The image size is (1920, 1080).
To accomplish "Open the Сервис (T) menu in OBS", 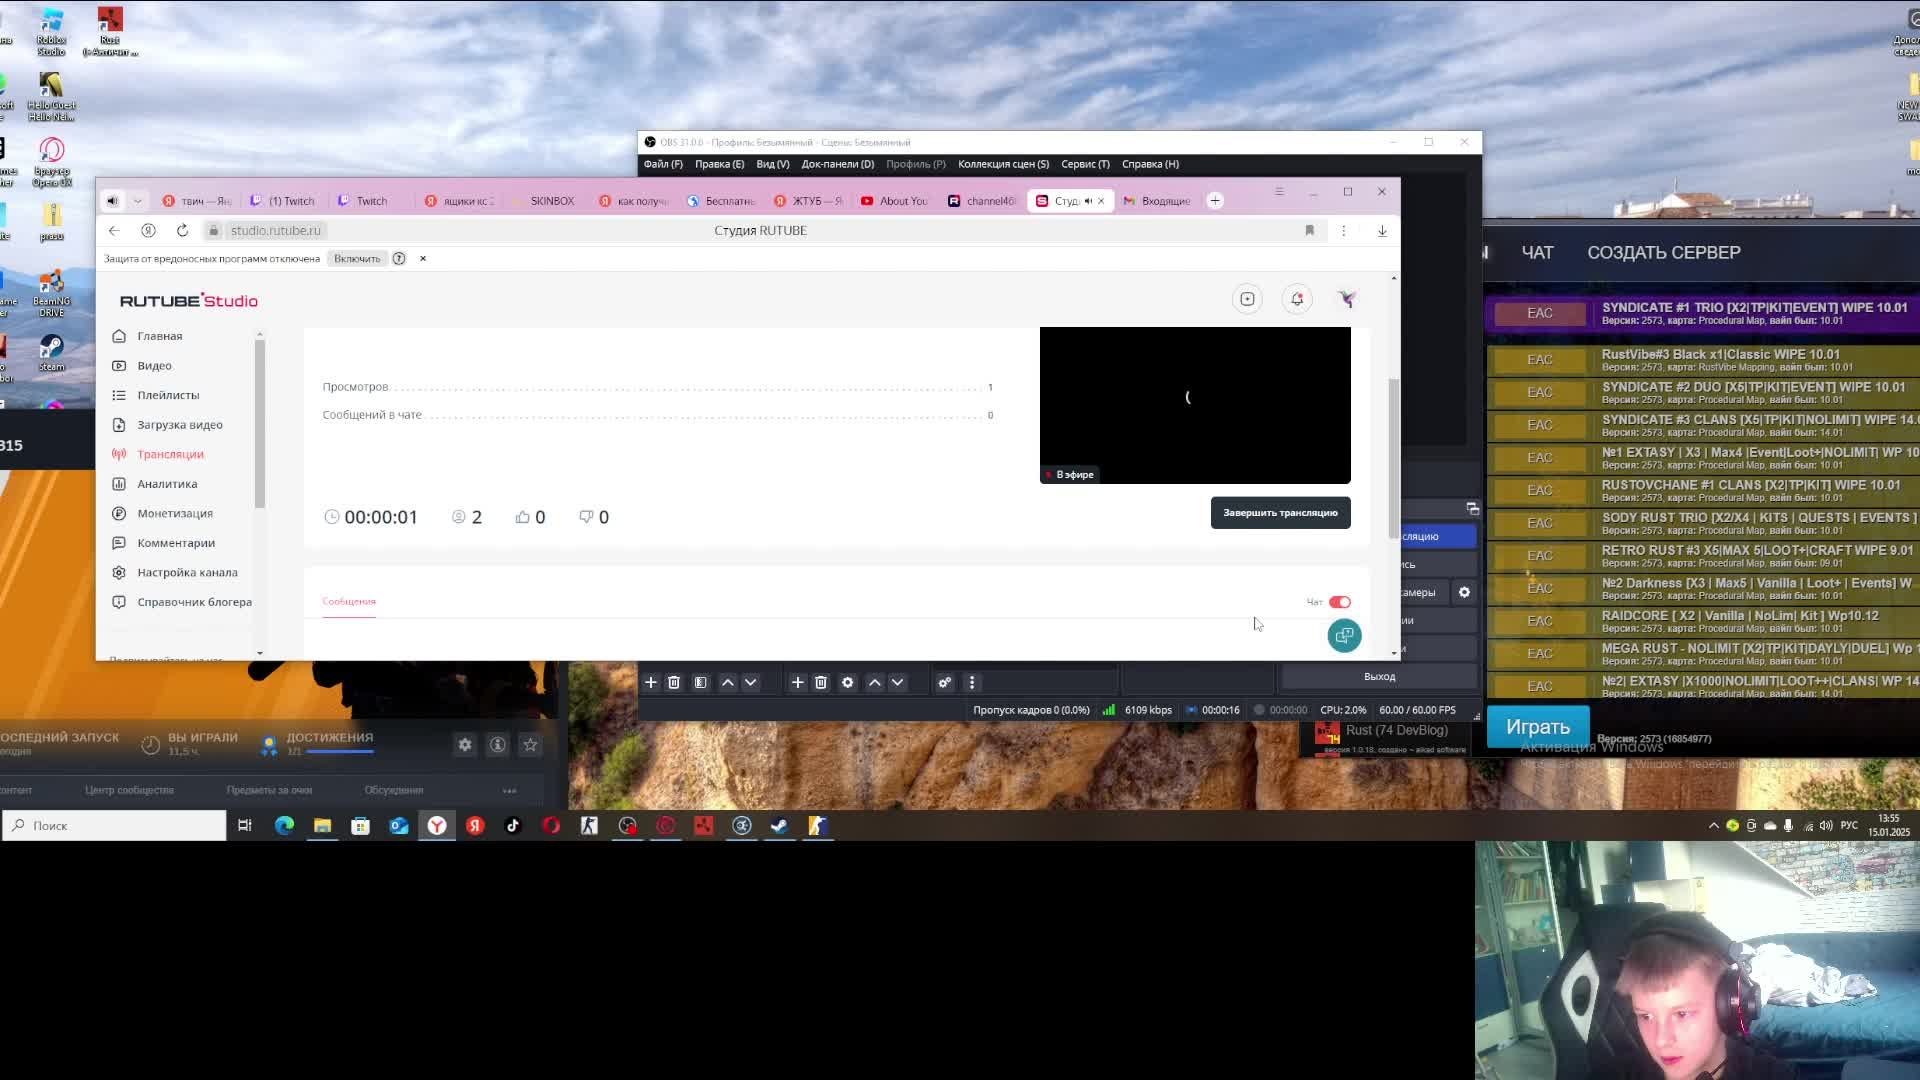I will [1084, 164].
